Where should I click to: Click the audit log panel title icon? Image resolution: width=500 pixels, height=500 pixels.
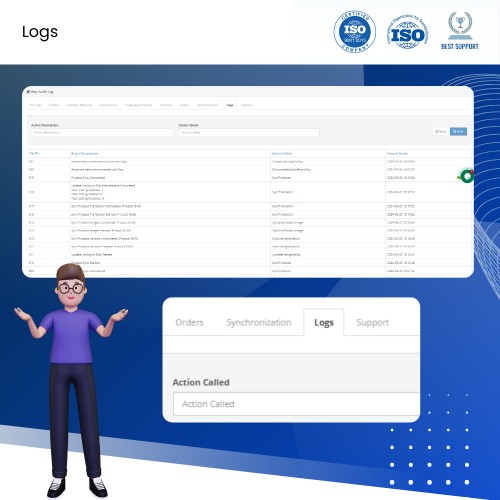(x=28, y=92)
